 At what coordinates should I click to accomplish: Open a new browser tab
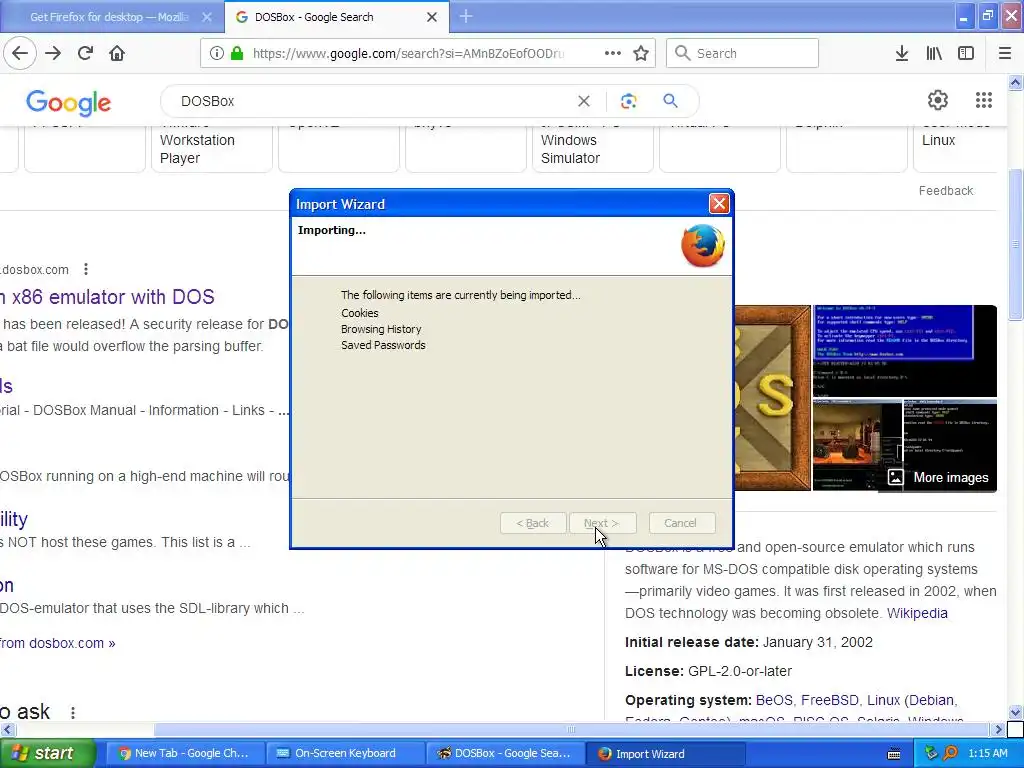click(466, 16)
